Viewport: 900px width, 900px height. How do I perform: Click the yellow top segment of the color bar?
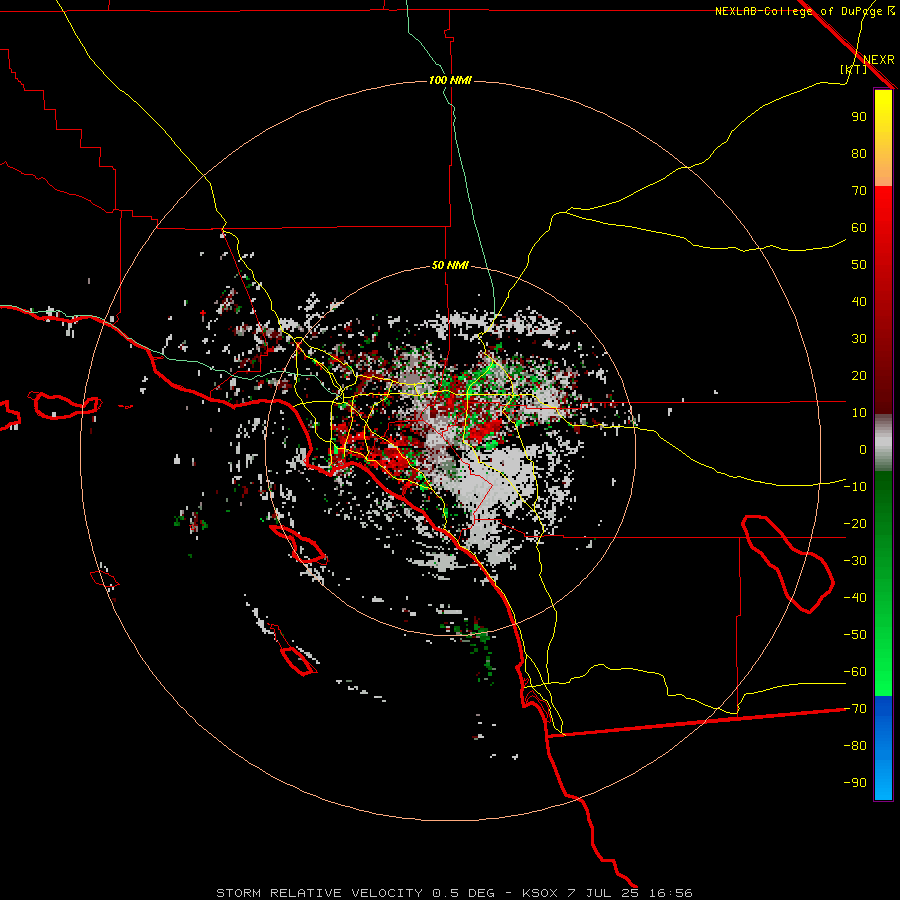pos(883,138)
